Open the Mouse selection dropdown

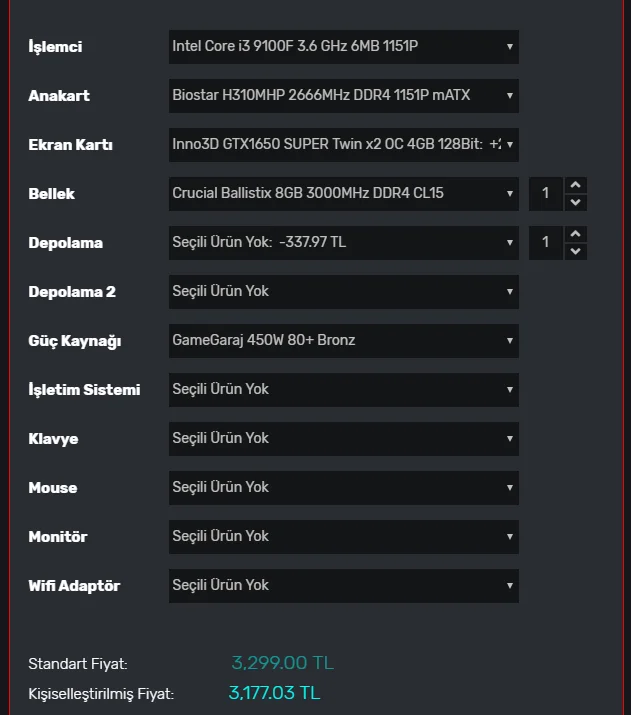pyautogui.click(x=343, y=487)
